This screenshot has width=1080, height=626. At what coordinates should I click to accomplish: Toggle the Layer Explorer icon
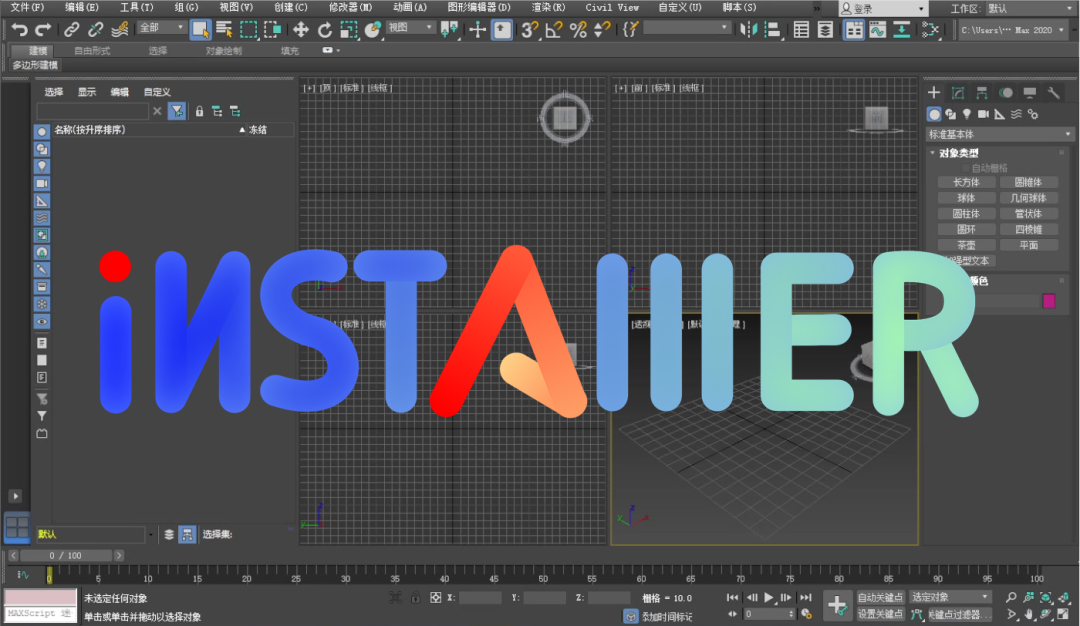click(825, 30)
